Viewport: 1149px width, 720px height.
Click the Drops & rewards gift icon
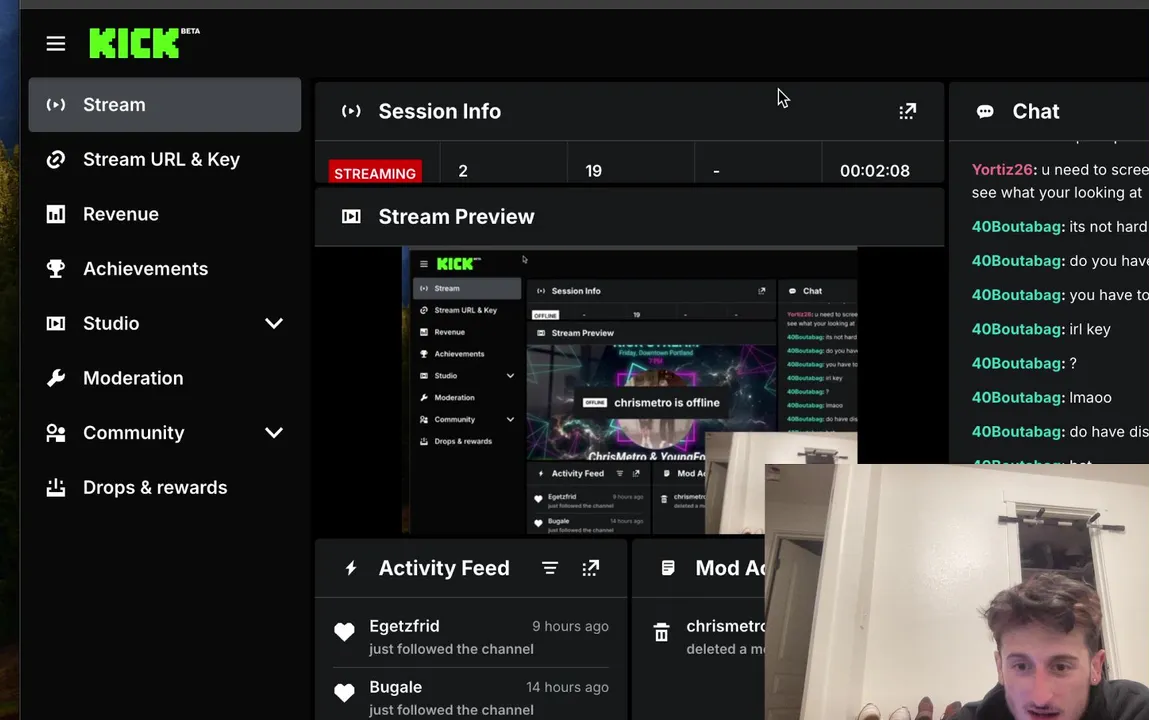coord(56,488)
